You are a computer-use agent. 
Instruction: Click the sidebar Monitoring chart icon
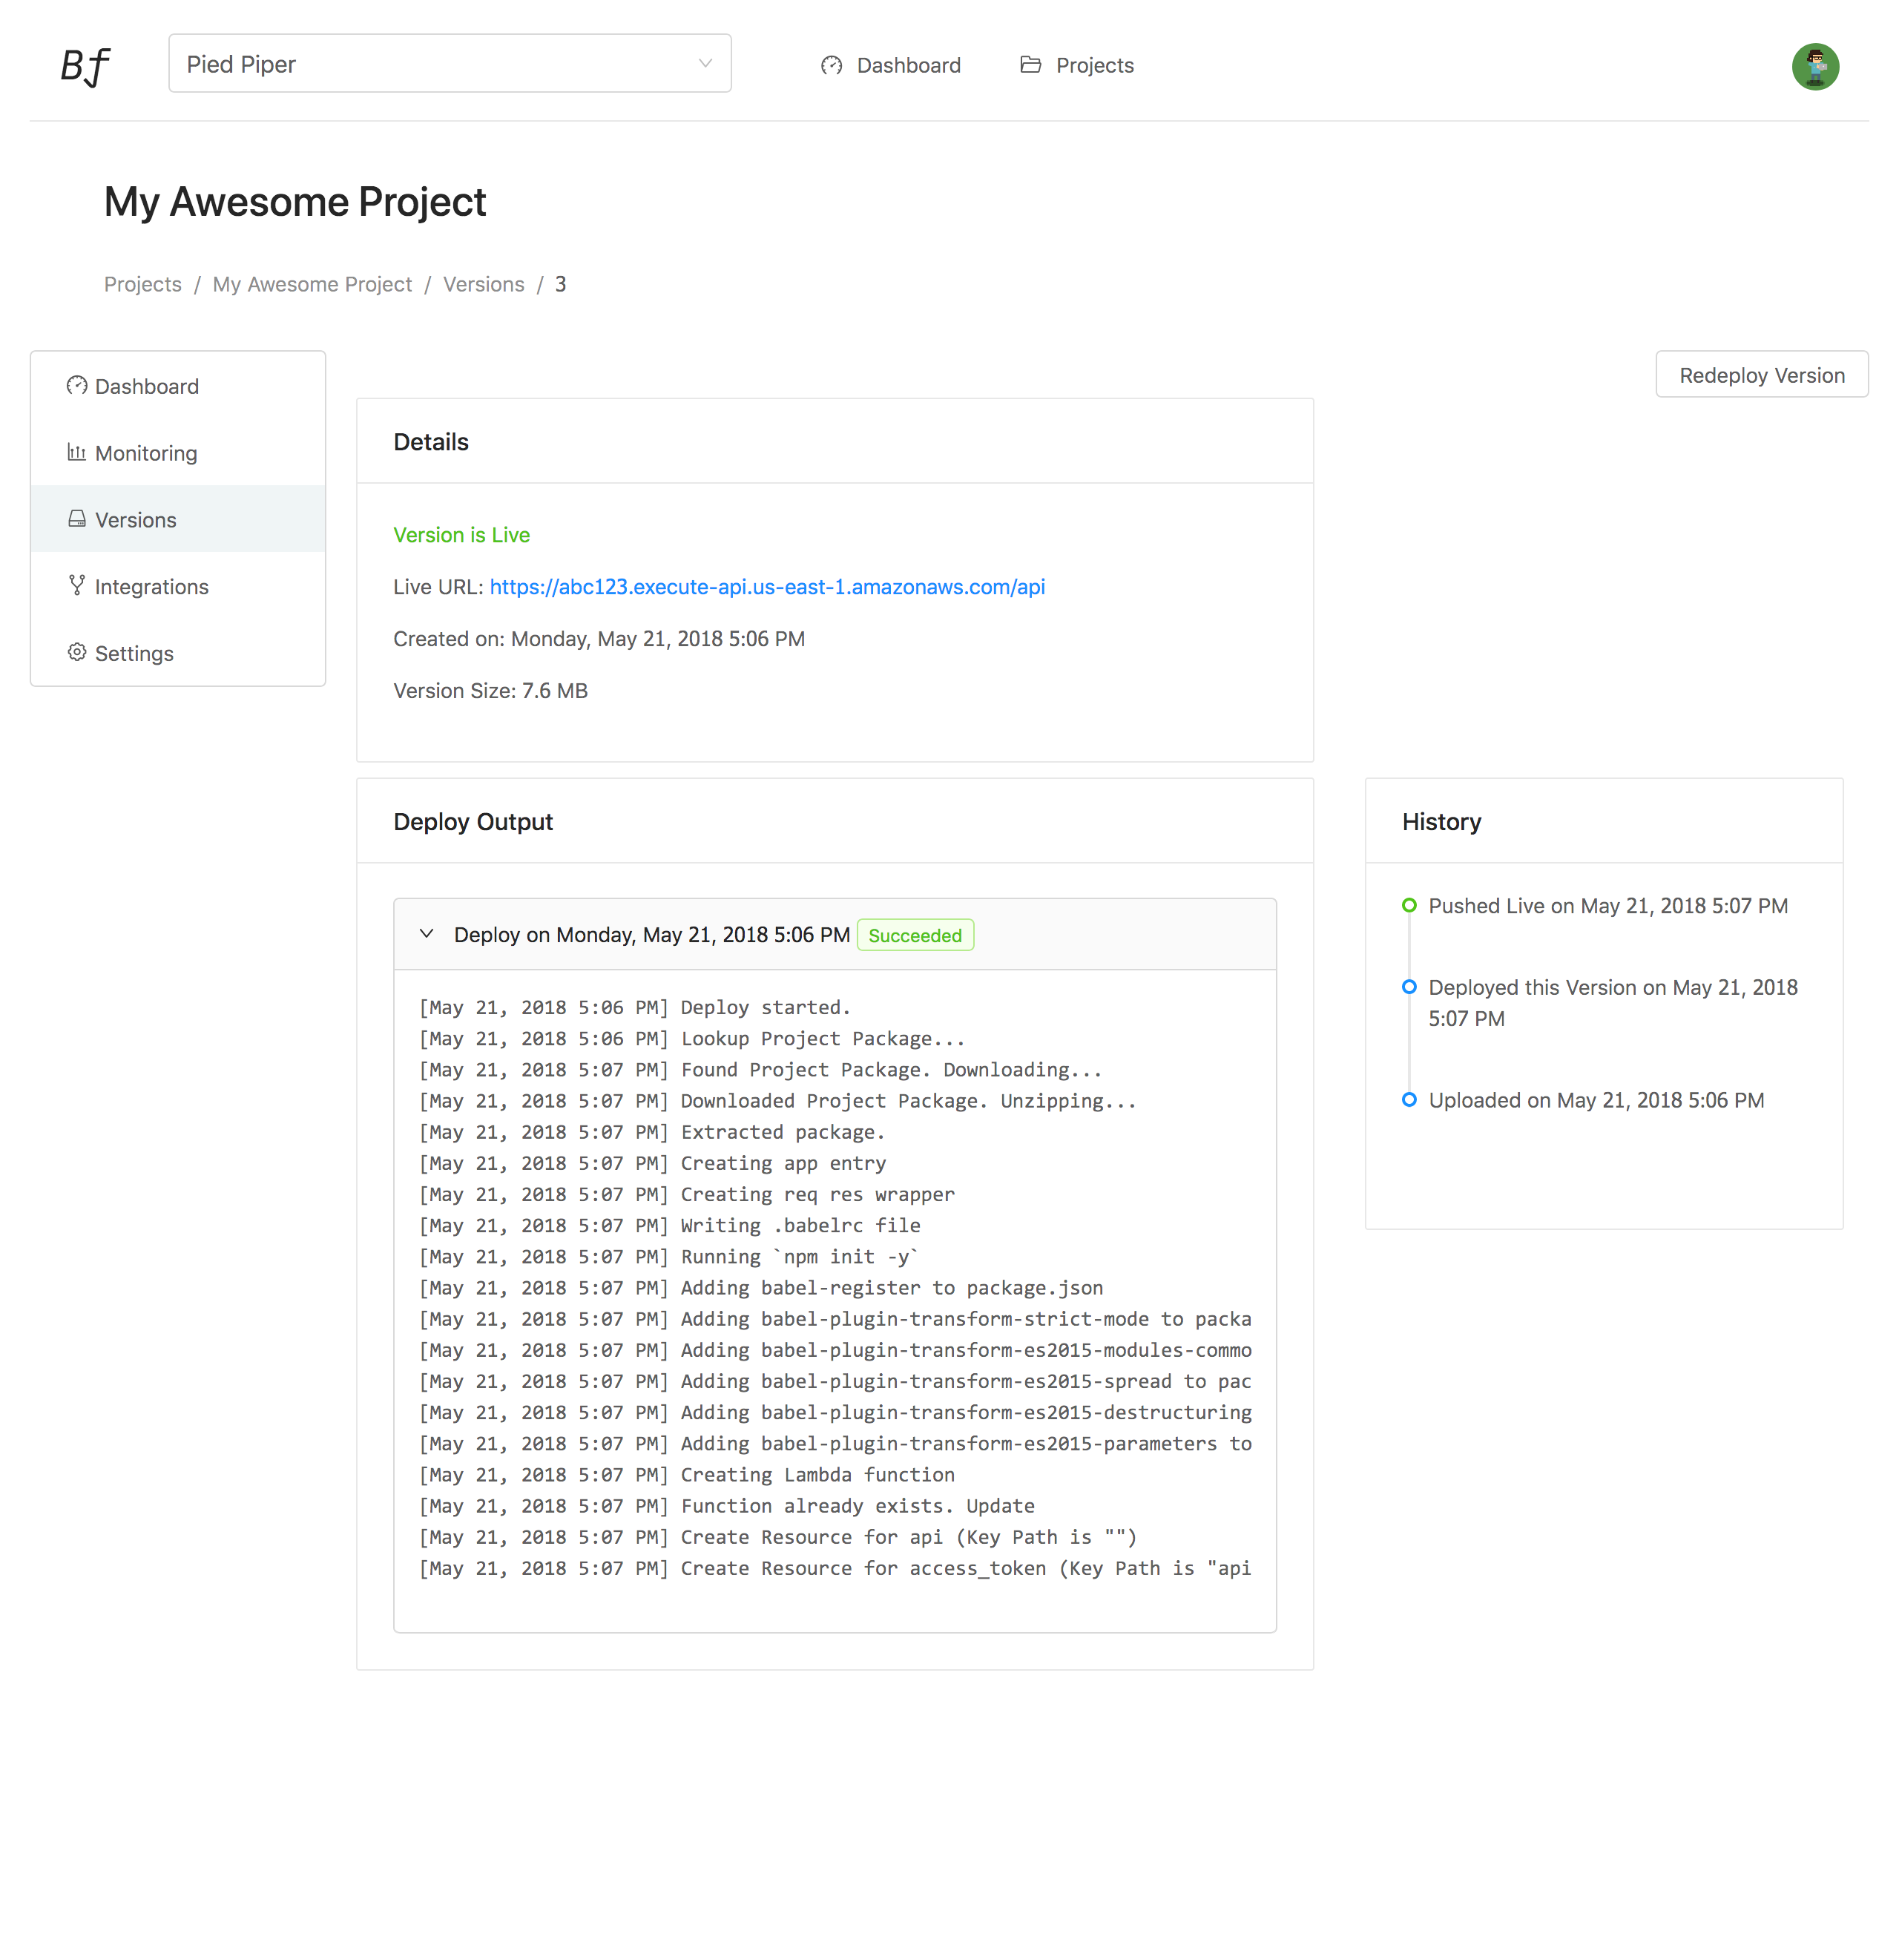point(76,452)
